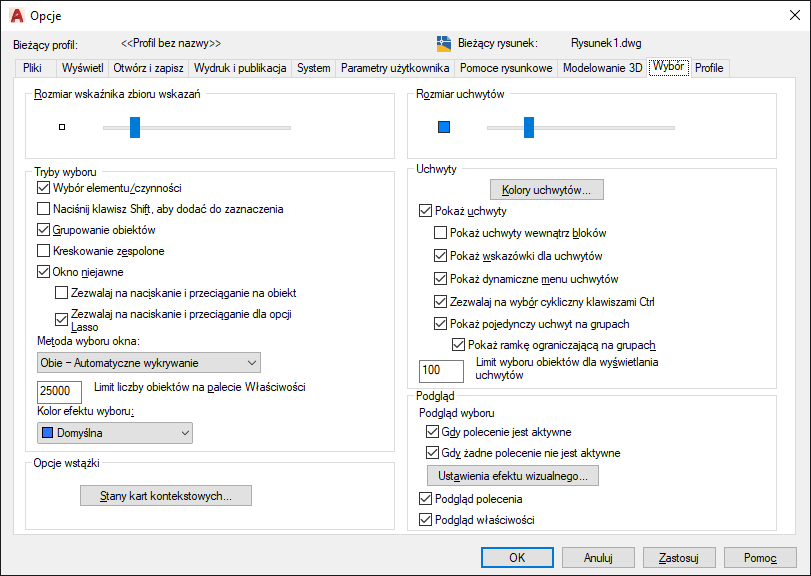Click the pickbox size preview square

click(x=62, y=127)
